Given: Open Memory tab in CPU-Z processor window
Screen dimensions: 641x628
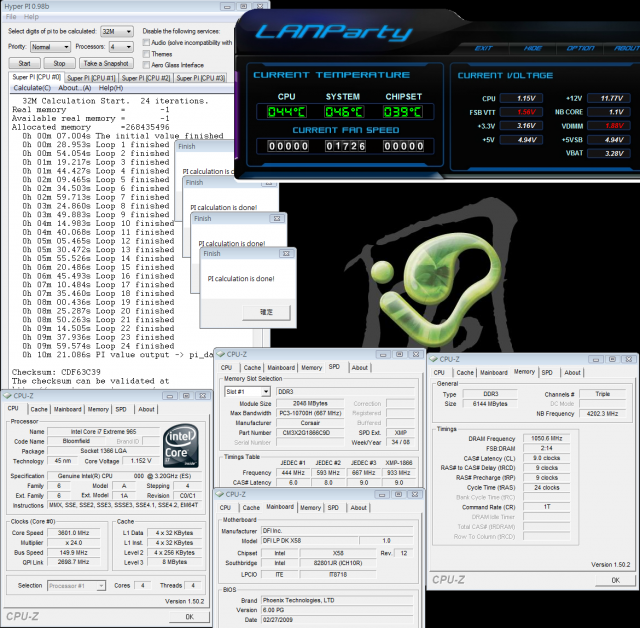Looking at the screenshot, I should (x=98, y=409).
